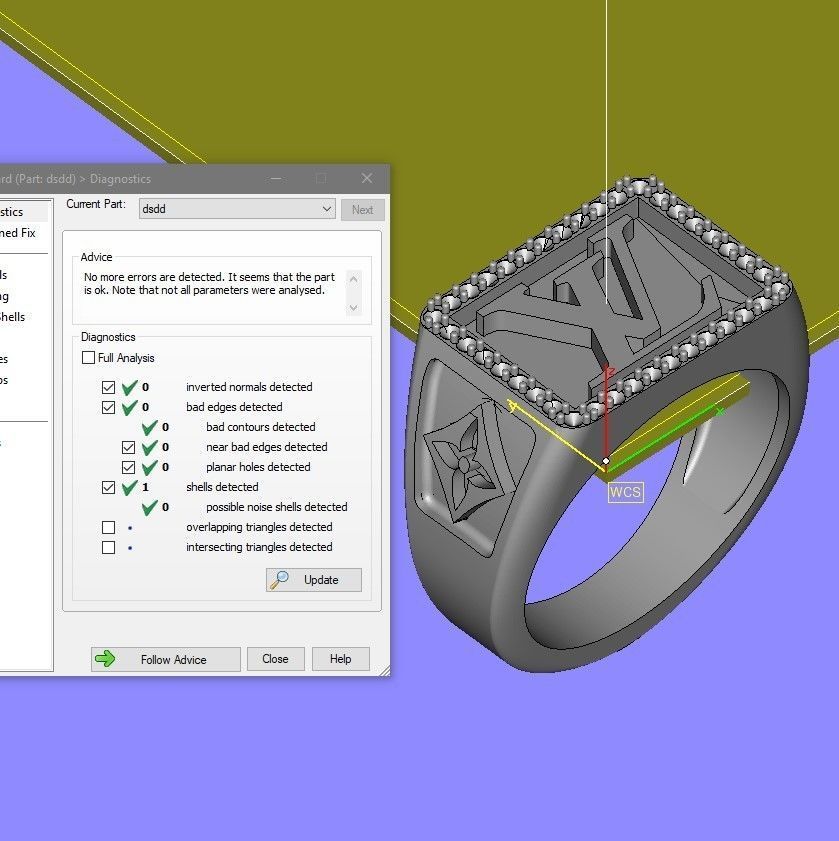Click green checkmark beside bad contours detected
The image size is (839, 841).
click(x=150, y=426)
